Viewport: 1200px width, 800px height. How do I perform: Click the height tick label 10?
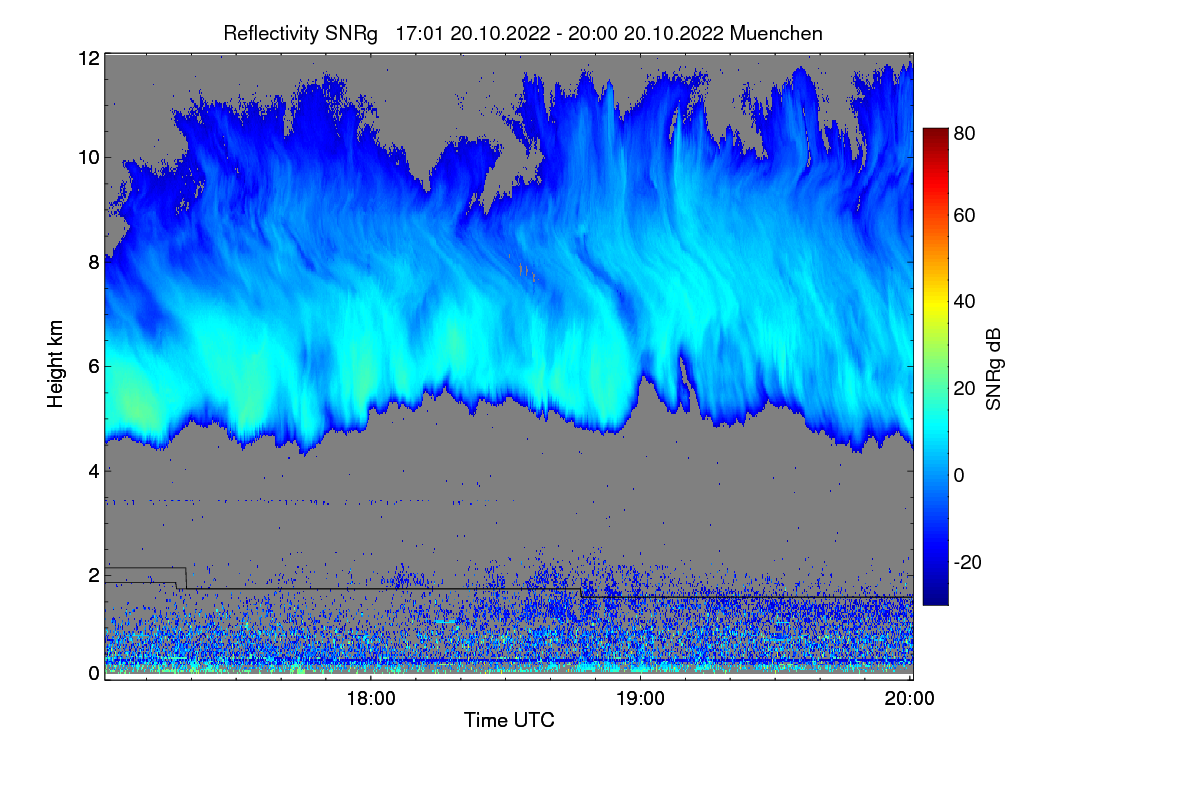[89, 157]
